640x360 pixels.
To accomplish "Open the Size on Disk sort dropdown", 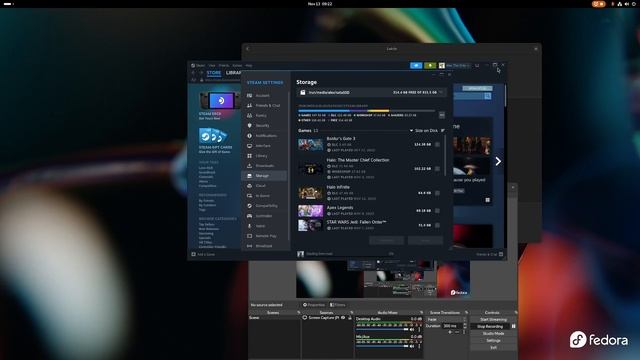I will (x=424, y=131).
